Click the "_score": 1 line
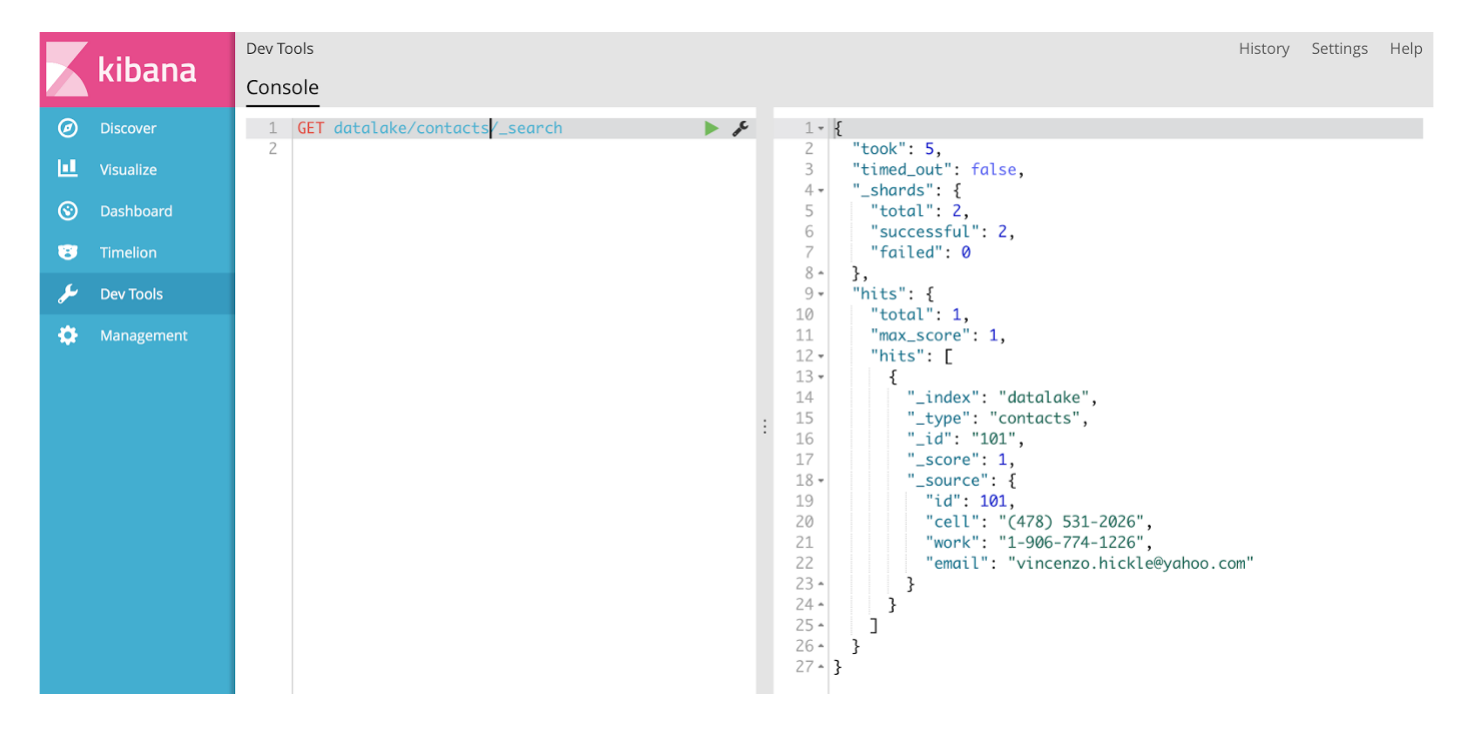This screenshot has width=1474, height=734. pyautogui.click(x=961, y=460)
